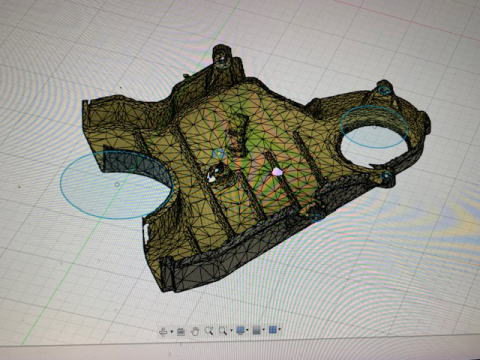Click the top mounting boss of mesh body

[x=222, y=56]
